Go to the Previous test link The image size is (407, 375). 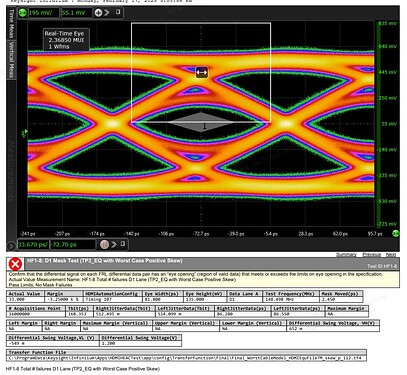click(x=371, y=254)
